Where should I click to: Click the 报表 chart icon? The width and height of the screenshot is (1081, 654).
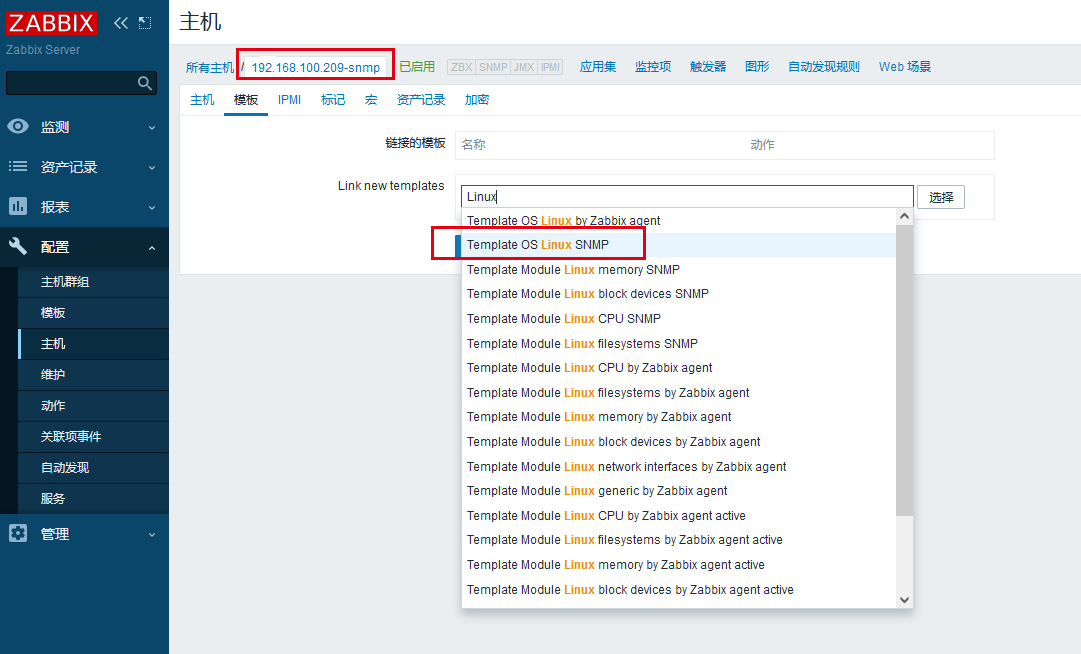(18, 207)
